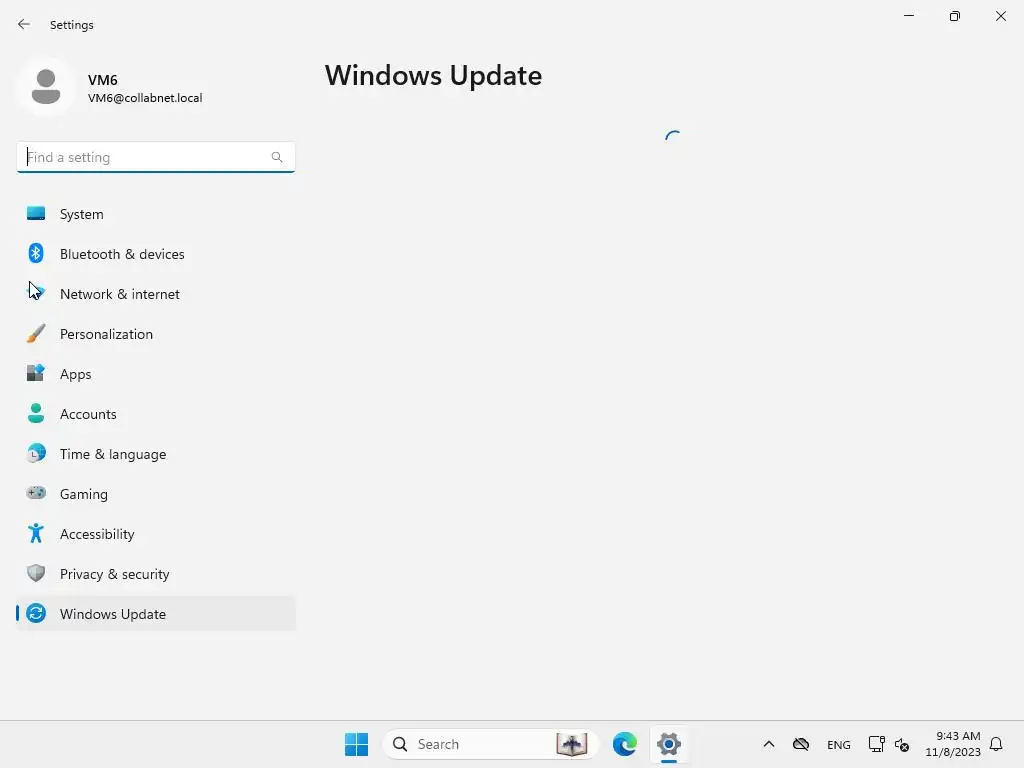Open Bluetooth & devices category
Viewport: 1024px width, 768px height.
[x=155, y=253]
